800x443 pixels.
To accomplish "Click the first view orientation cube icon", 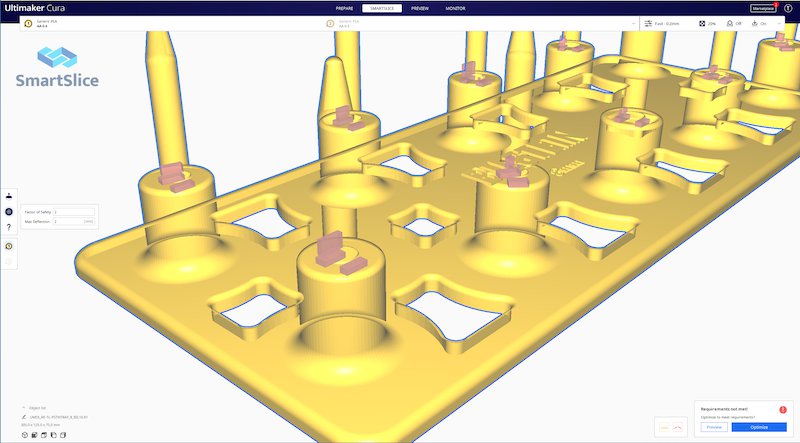I will 23,435.
